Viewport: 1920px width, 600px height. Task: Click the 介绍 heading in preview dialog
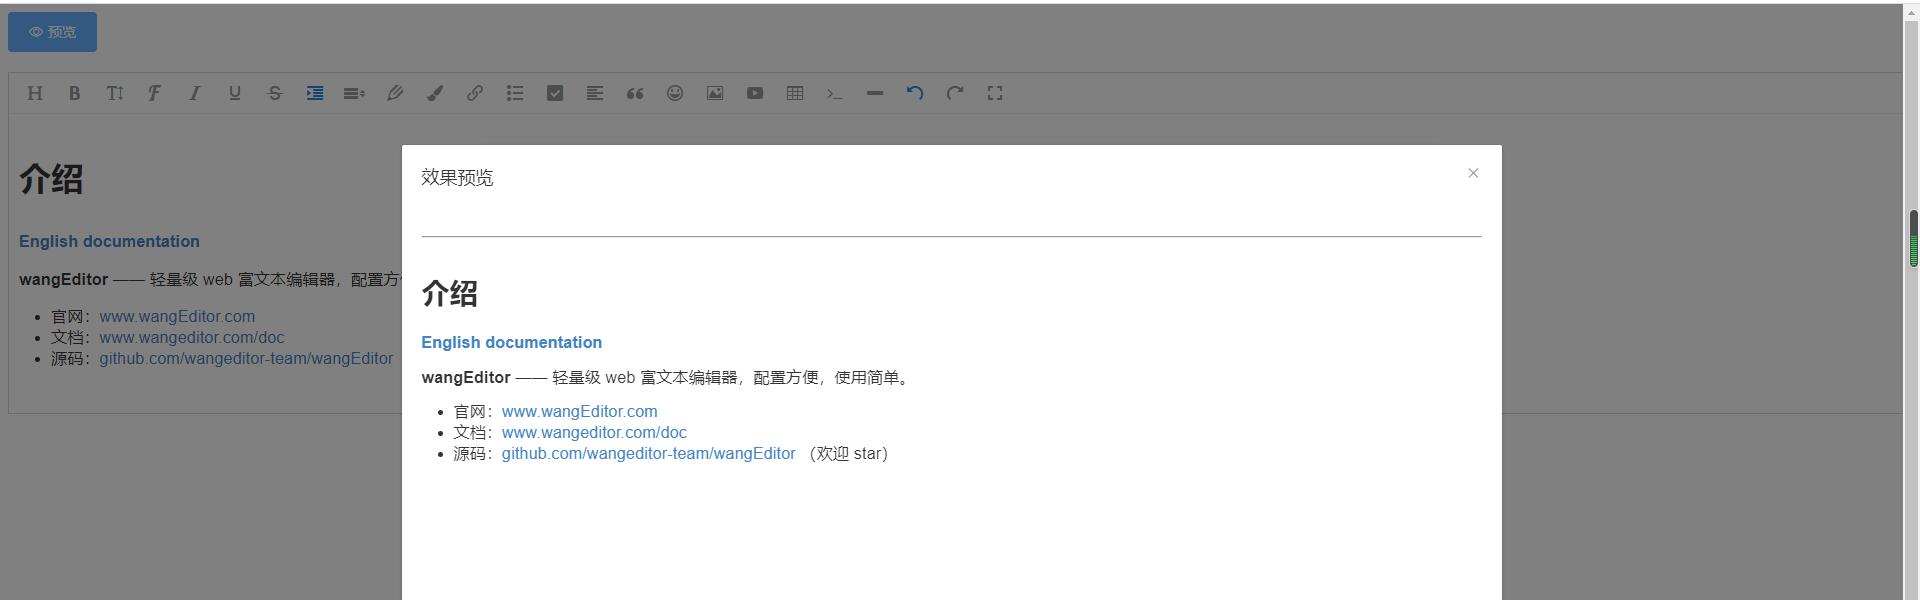450,293
